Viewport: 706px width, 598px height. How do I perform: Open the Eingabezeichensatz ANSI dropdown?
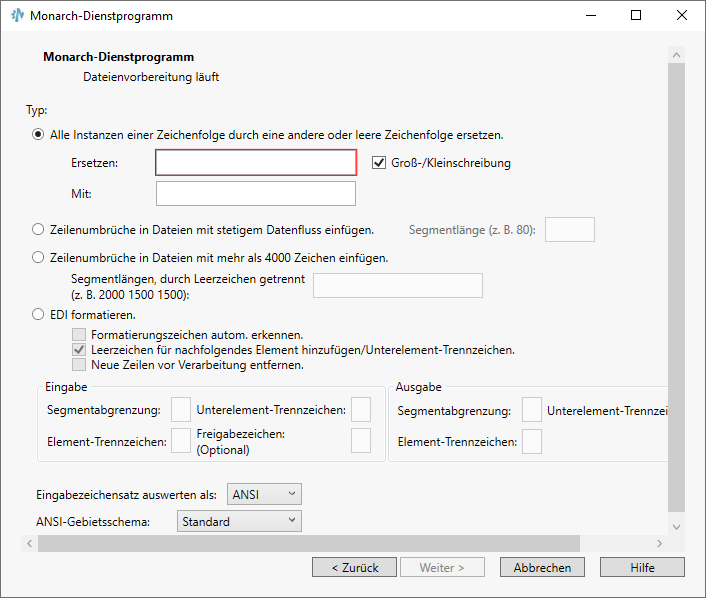264,494
